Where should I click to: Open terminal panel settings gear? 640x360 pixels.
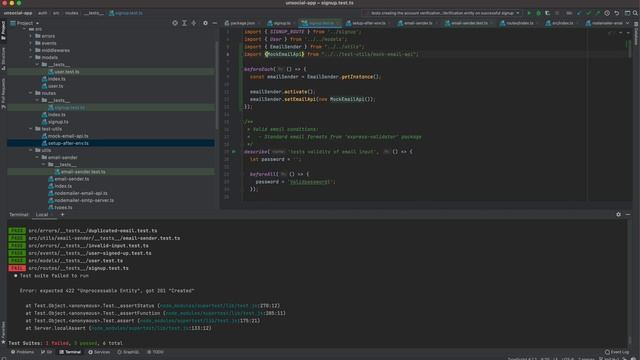(x=618, y=214)
